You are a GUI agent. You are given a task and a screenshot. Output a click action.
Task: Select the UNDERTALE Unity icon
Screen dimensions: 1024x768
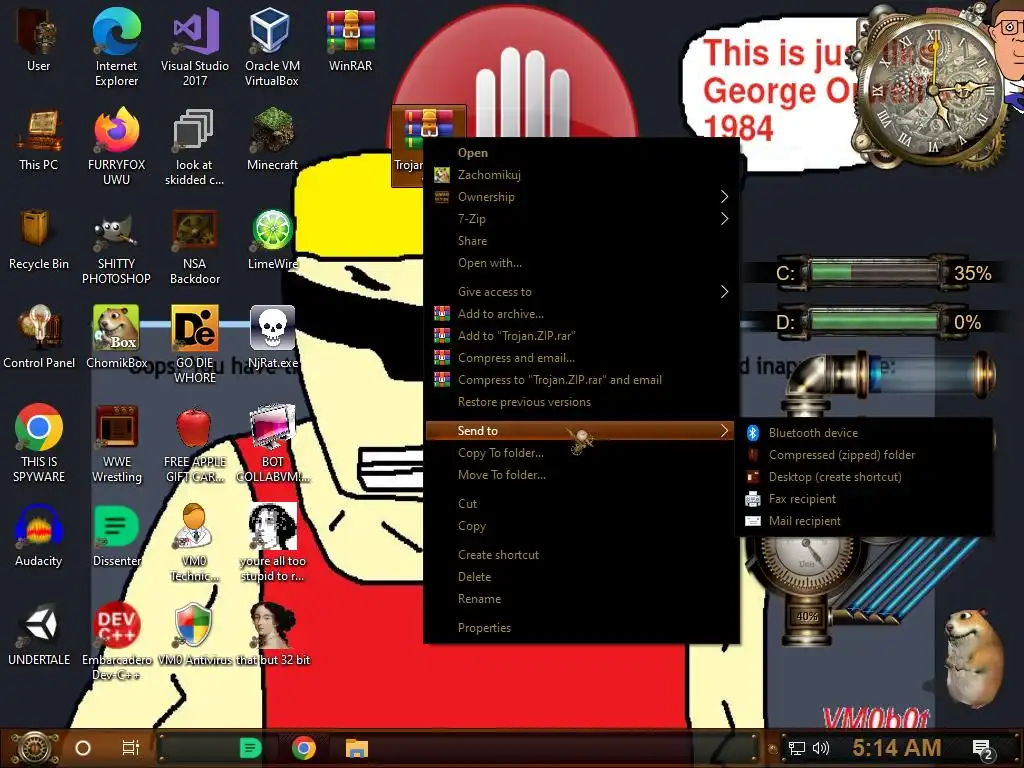pyautogui.click(x=39, y=635)
